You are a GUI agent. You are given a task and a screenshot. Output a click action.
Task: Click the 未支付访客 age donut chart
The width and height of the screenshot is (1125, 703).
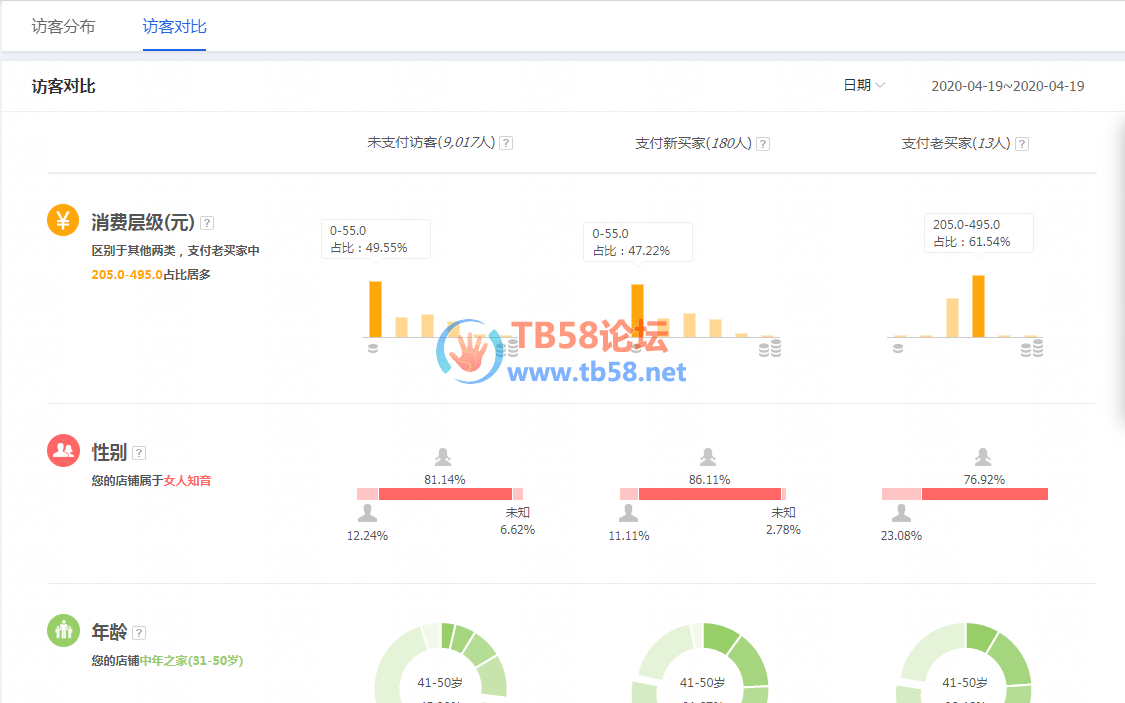441,663
